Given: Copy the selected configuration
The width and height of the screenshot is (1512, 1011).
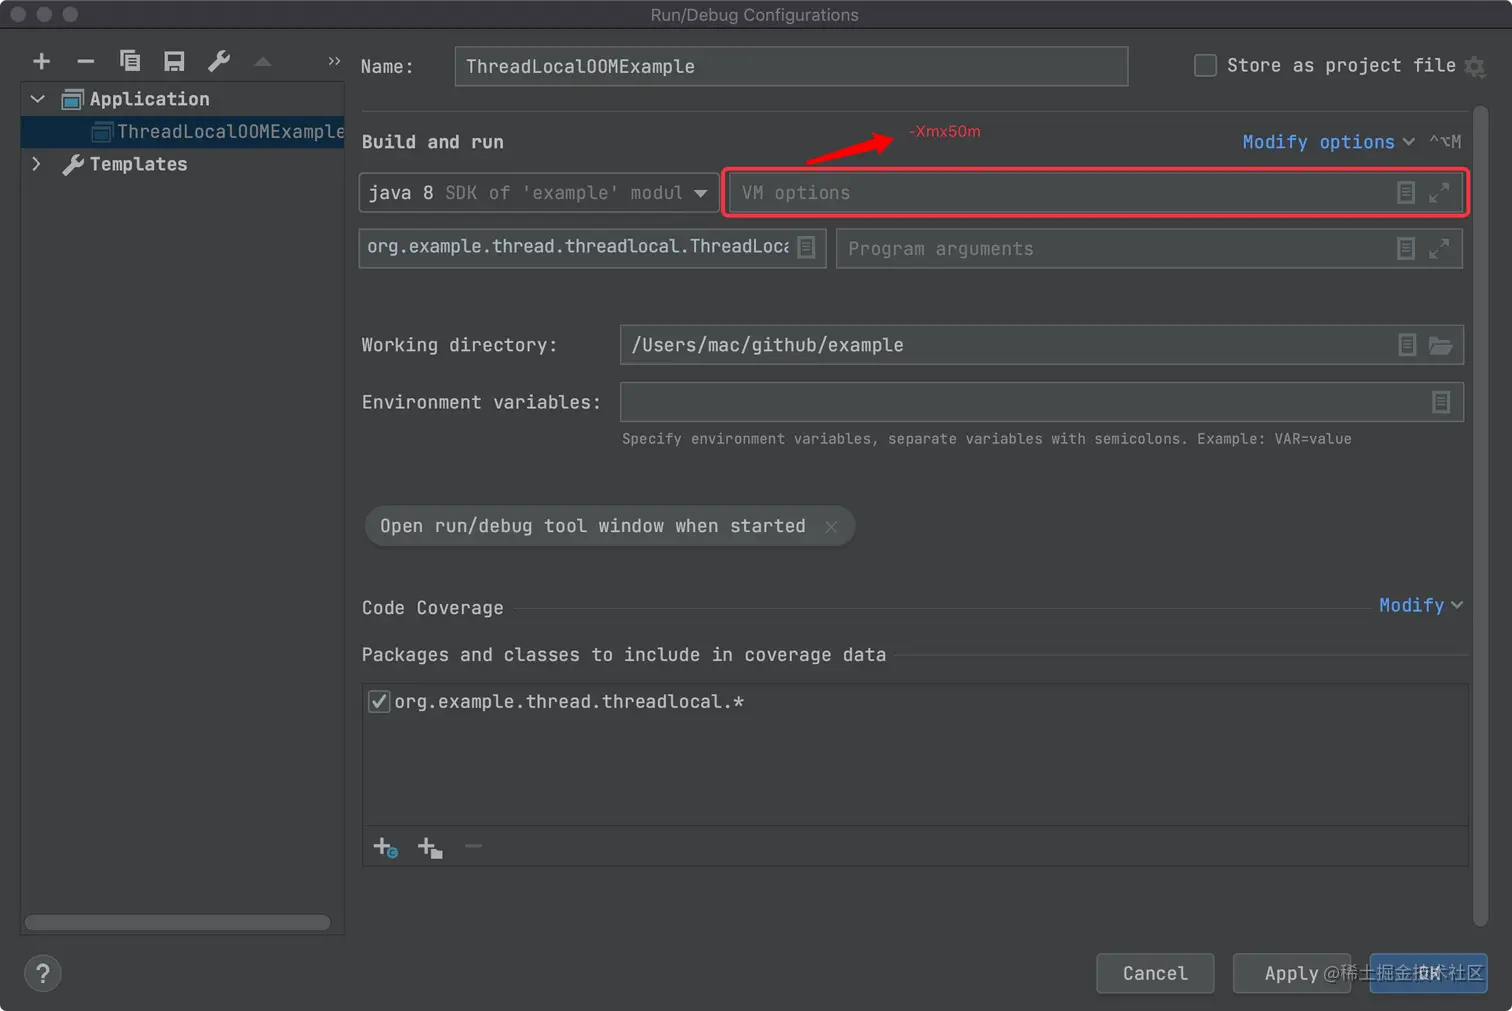Looking at the screenshot, I should (x=130, y=62).
